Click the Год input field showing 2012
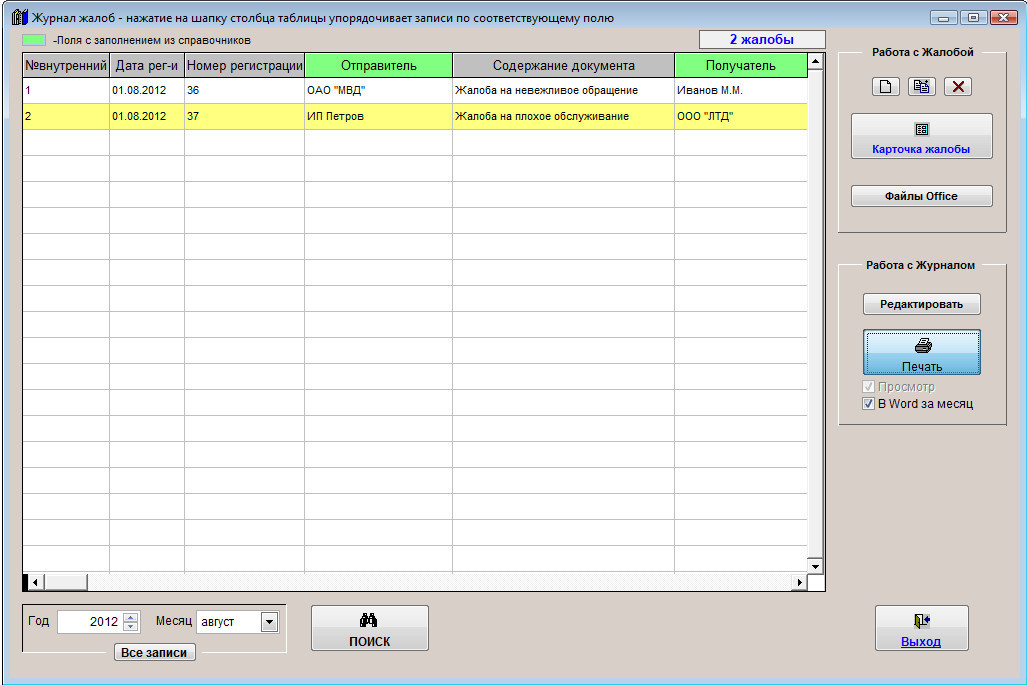This screenshot has height=685, width=1027. 90,621
